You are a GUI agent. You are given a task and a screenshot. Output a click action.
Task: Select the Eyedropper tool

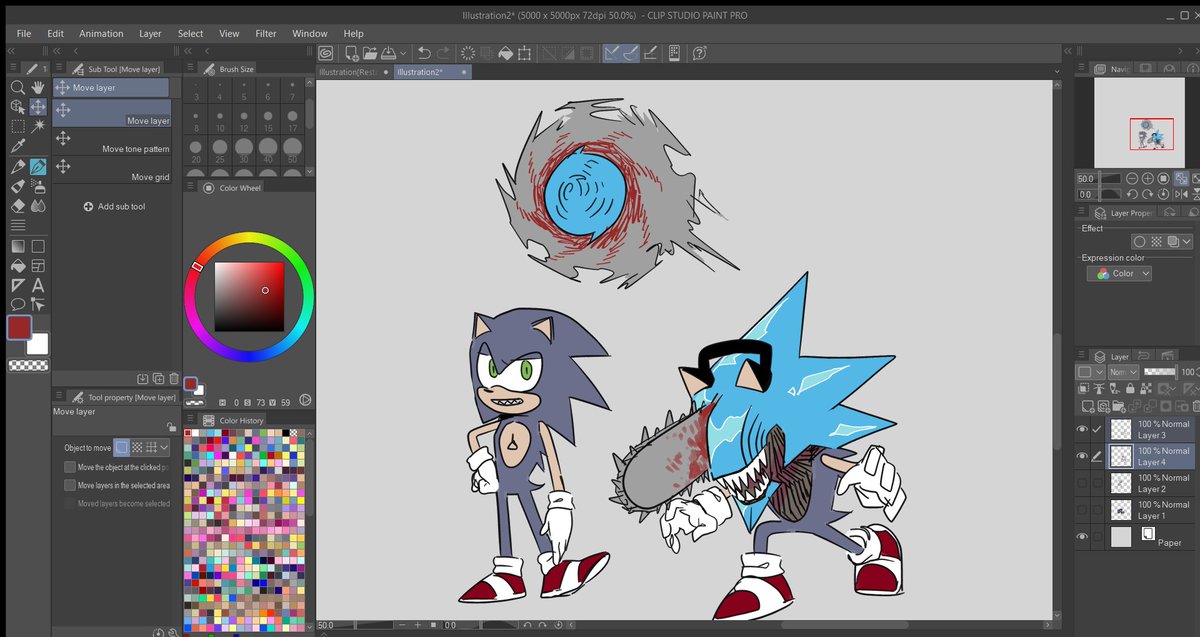[x=17, y=147]
